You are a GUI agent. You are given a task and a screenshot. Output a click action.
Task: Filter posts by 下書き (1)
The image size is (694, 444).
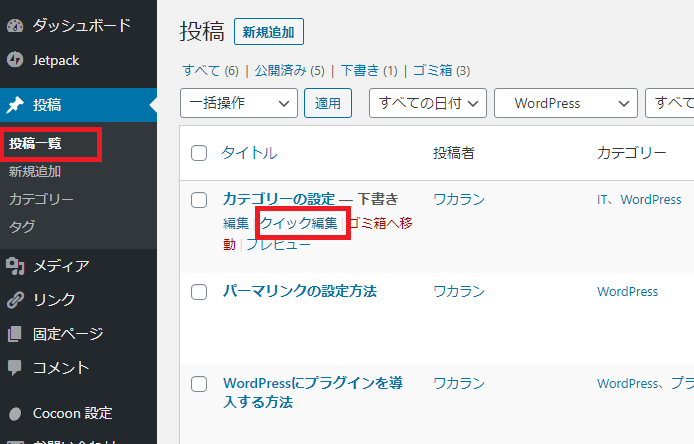(369, 71)
